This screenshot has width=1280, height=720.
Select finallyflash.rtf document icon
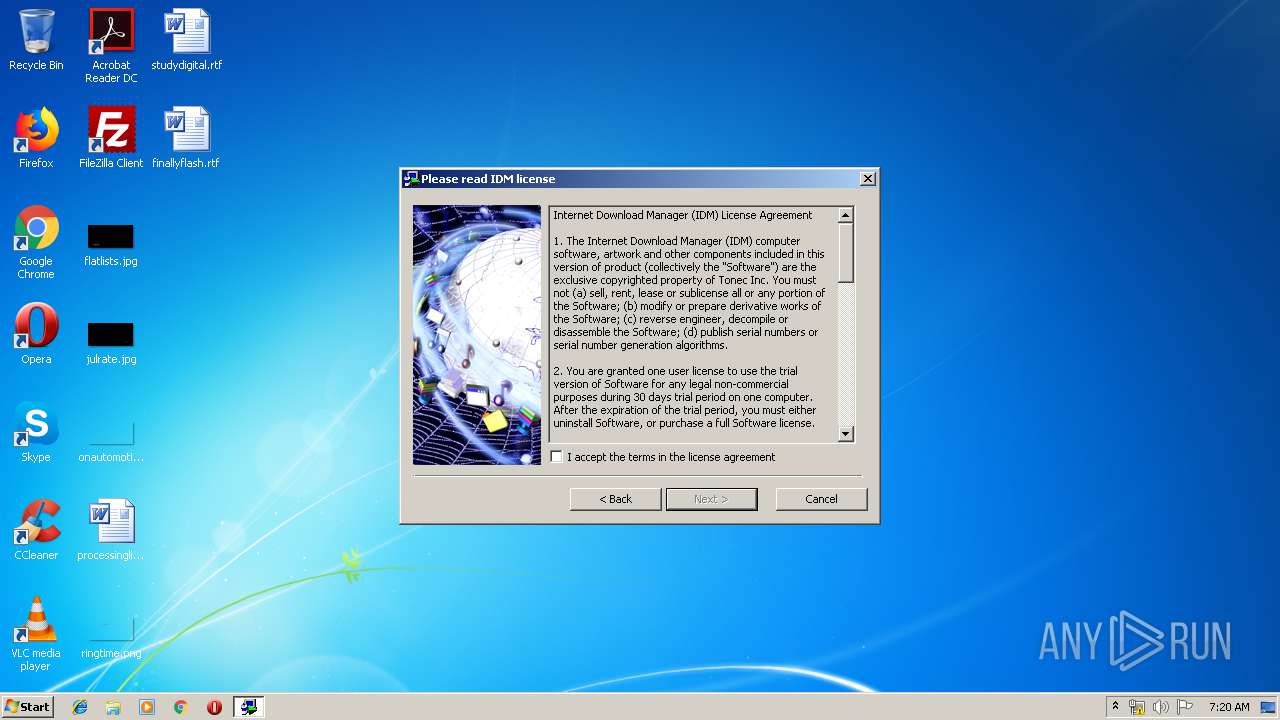coord(186,138)
